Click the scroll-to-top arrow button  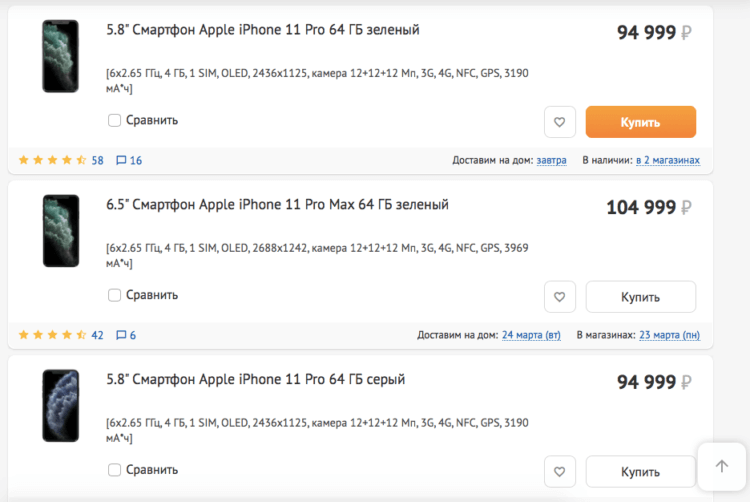722,466
